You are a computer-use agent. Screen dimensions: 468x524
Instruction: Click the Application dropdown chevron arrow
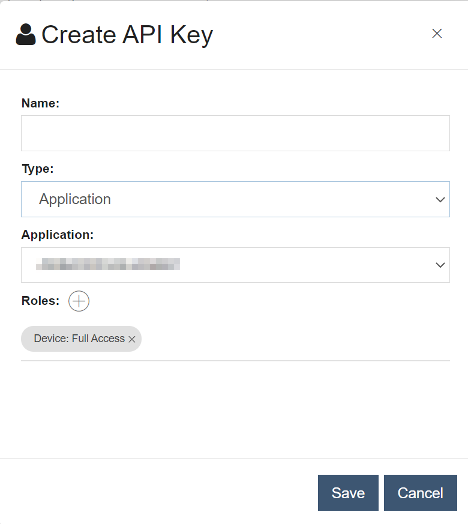click(440, 265)
